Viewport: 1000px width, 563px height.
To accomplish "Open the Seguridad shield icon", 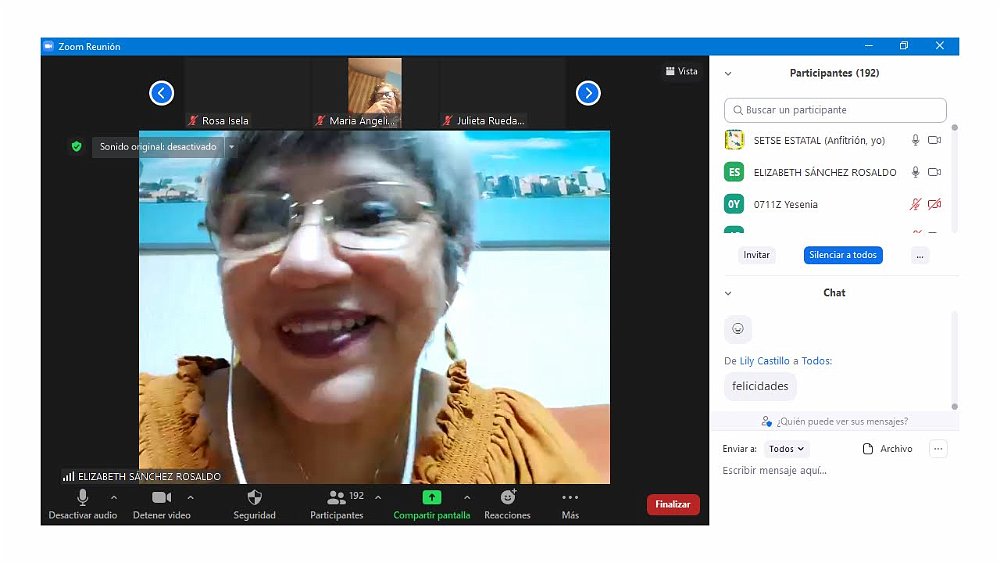I will 254,497.
